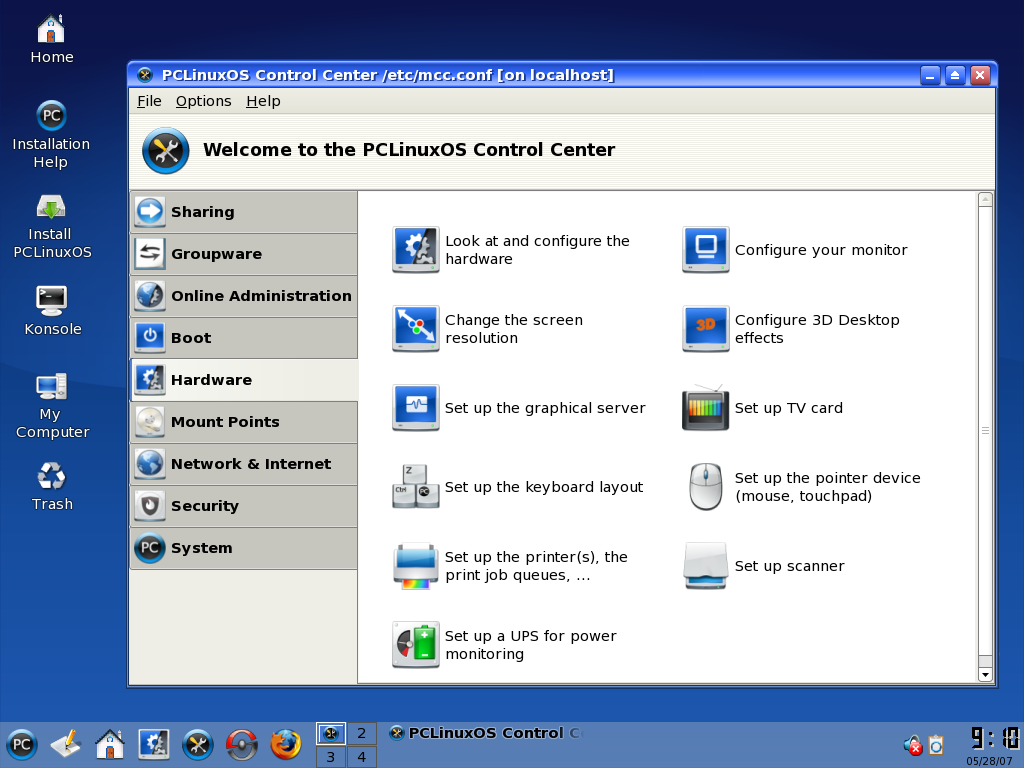The height and width of the screenshot is (768, 1024).
Task: Click the window menu icon in title bar
Action: pos(145,75)
